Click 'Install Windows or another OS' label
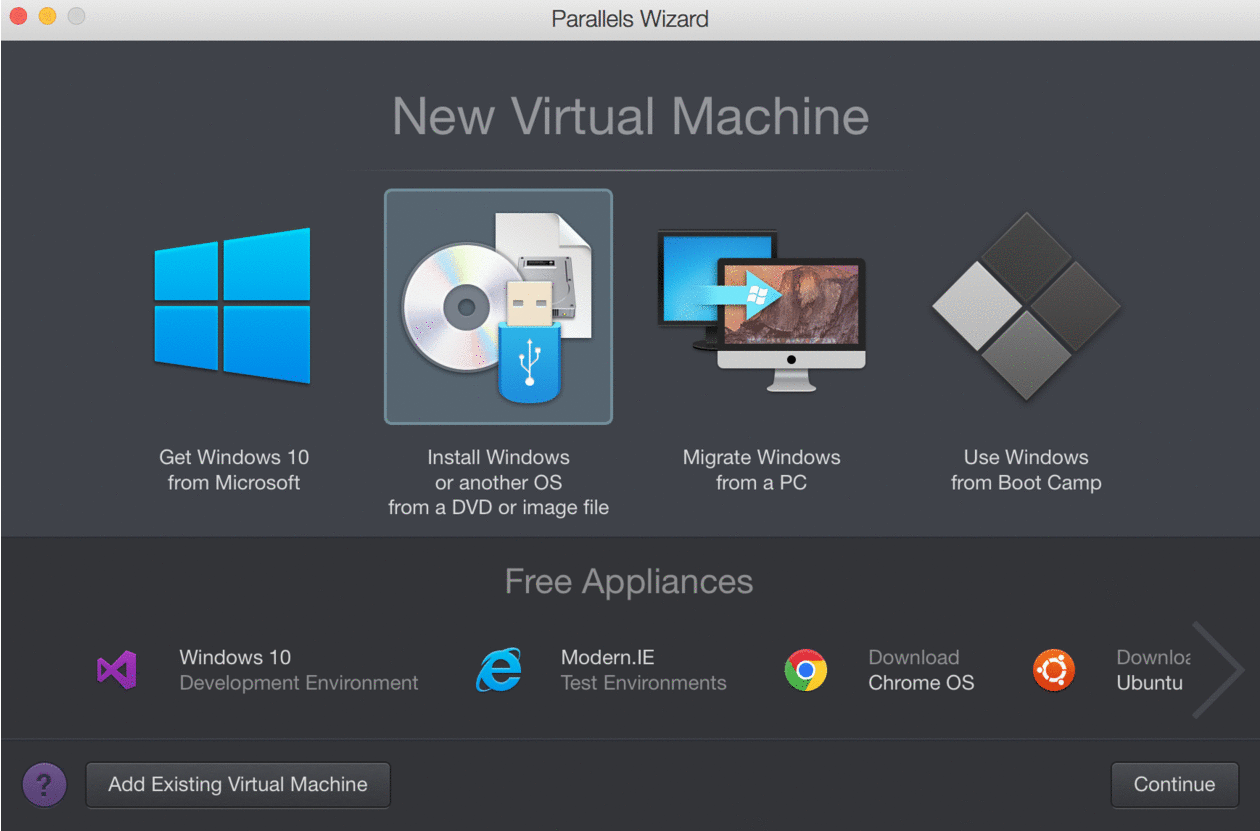 pos(498,482)
